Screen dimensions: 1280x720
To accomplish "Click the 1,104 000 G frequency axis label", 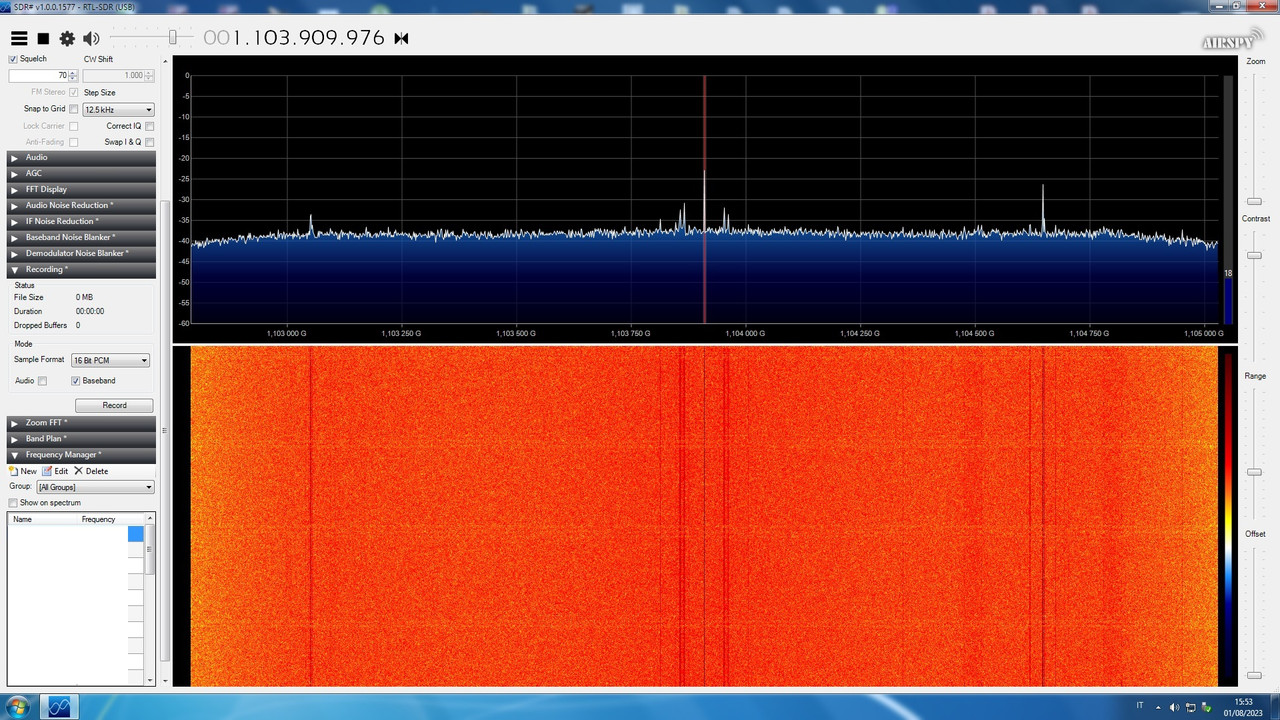I will (745, 333).
